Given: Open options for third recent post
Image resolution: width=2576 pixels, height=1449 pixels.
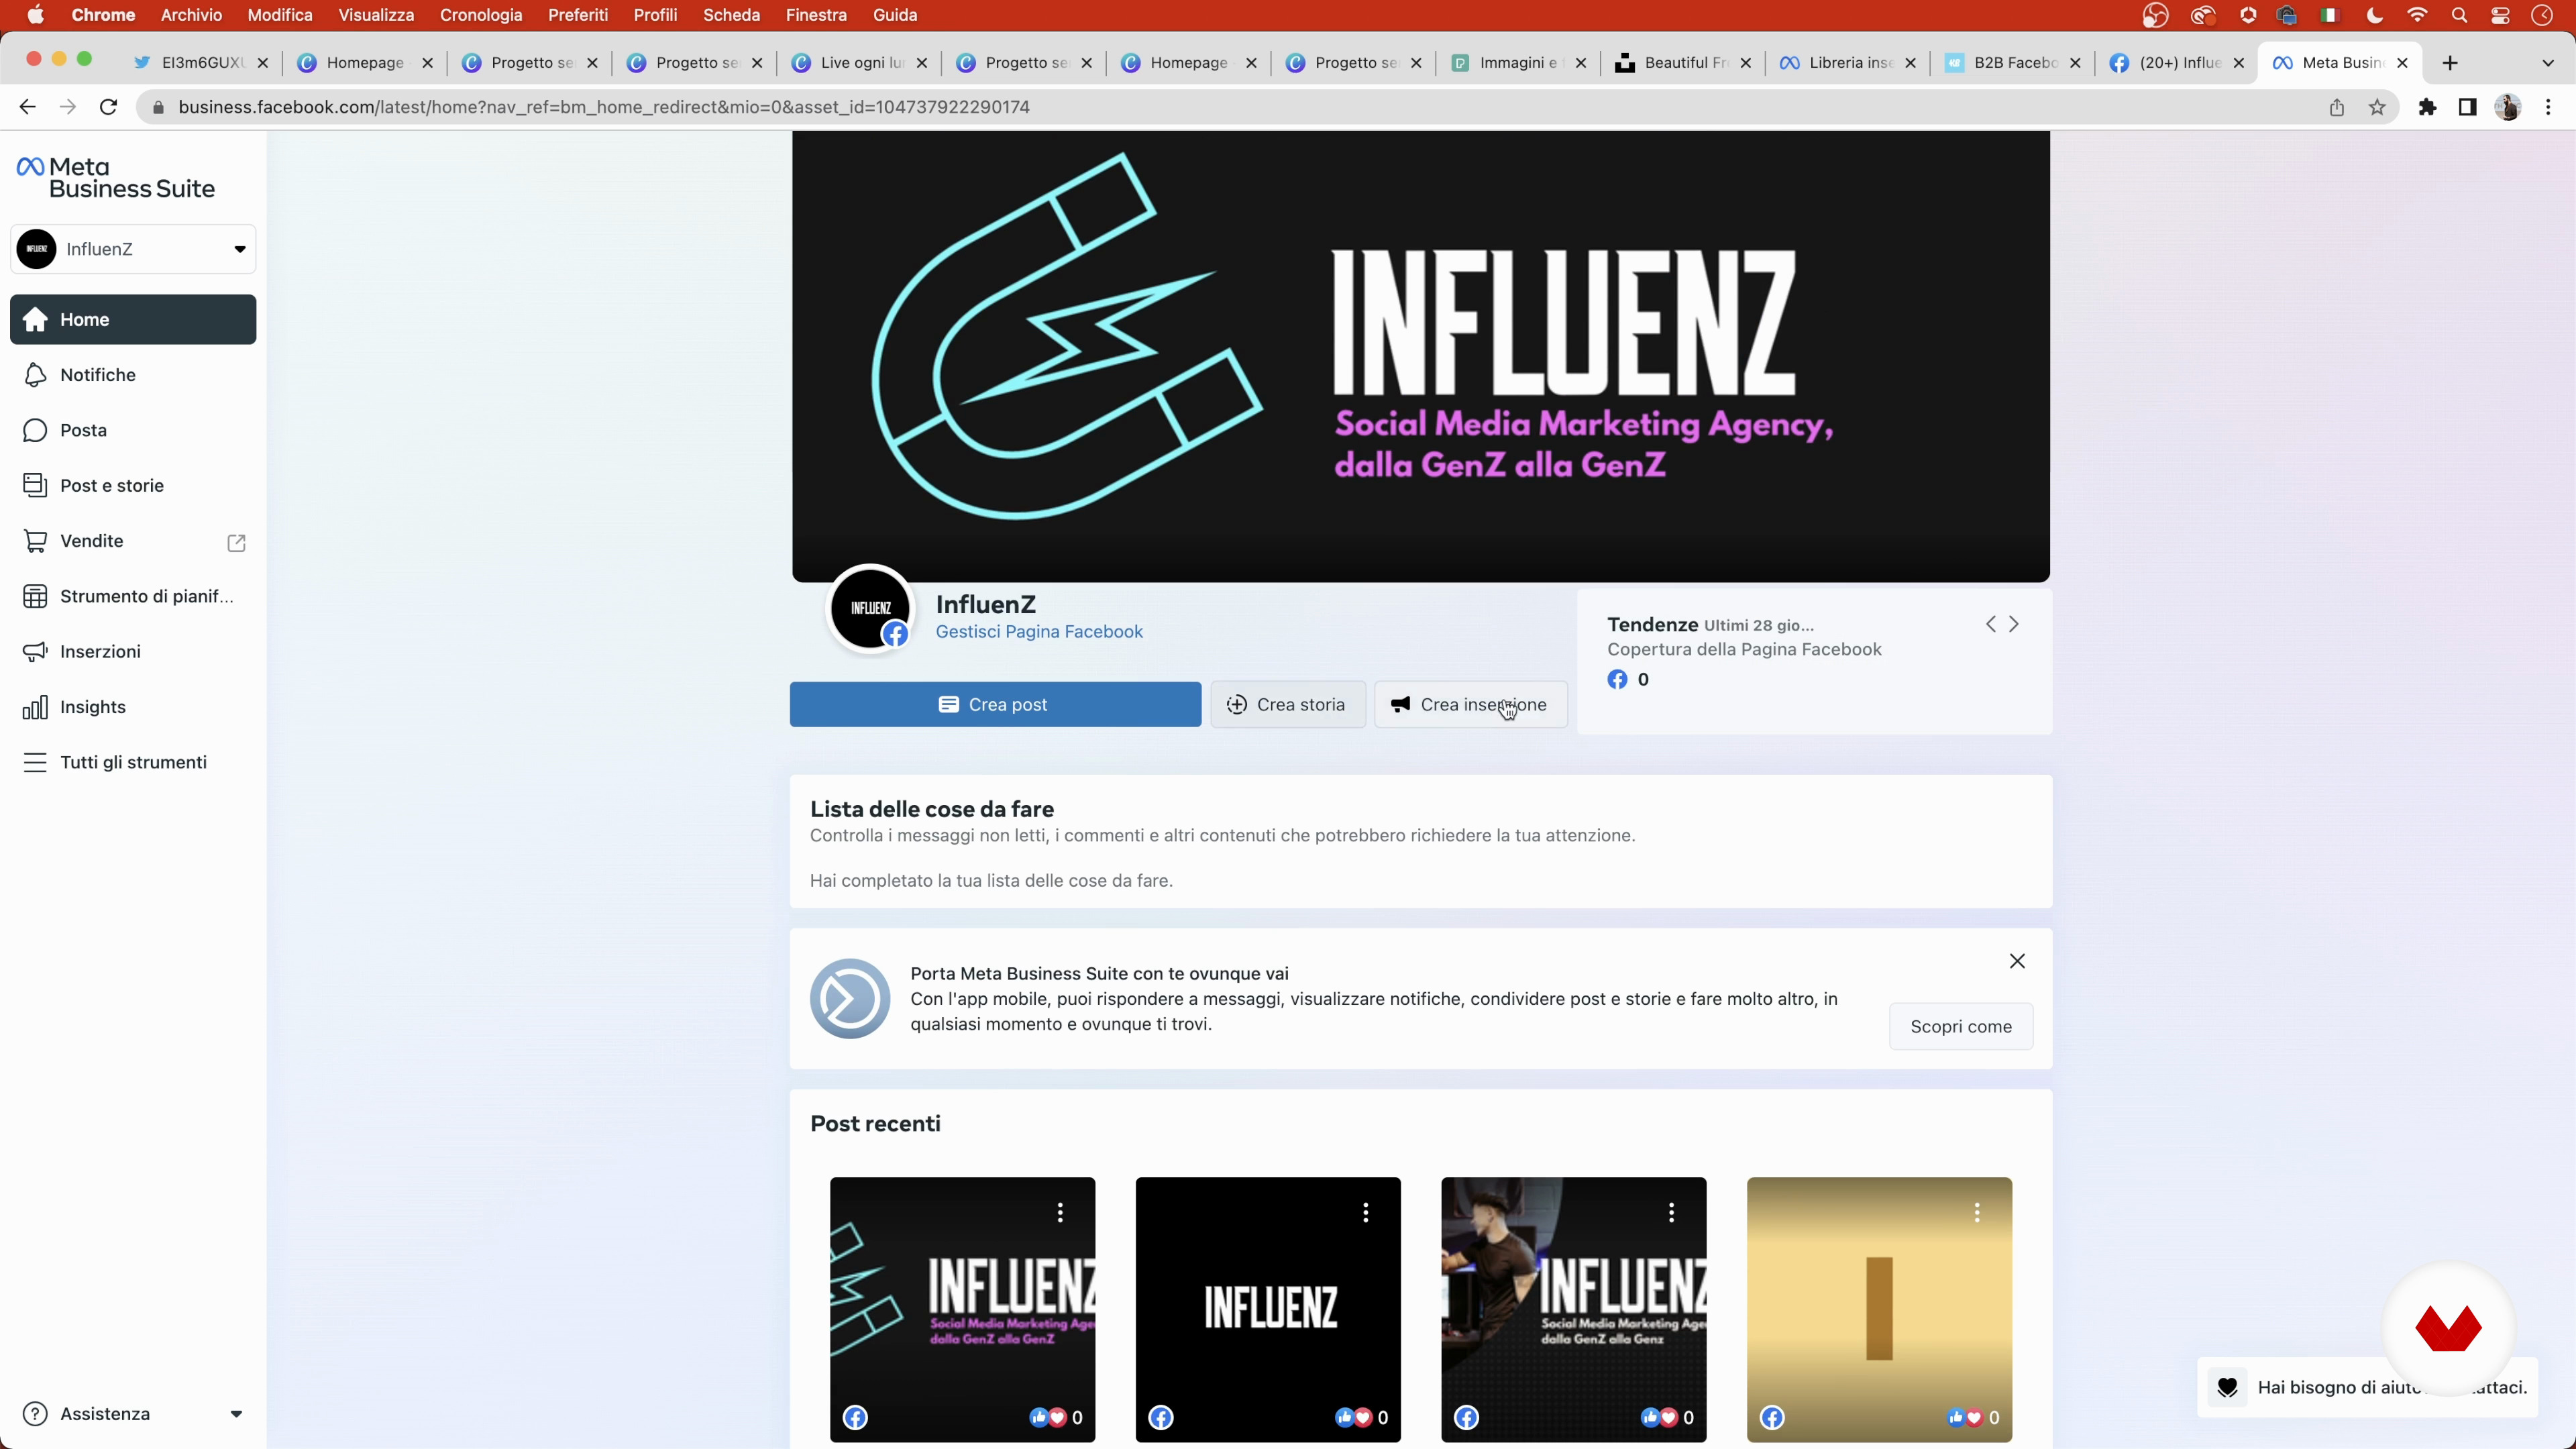Looking at the screenshot, I should [x=1671, y=1213].
